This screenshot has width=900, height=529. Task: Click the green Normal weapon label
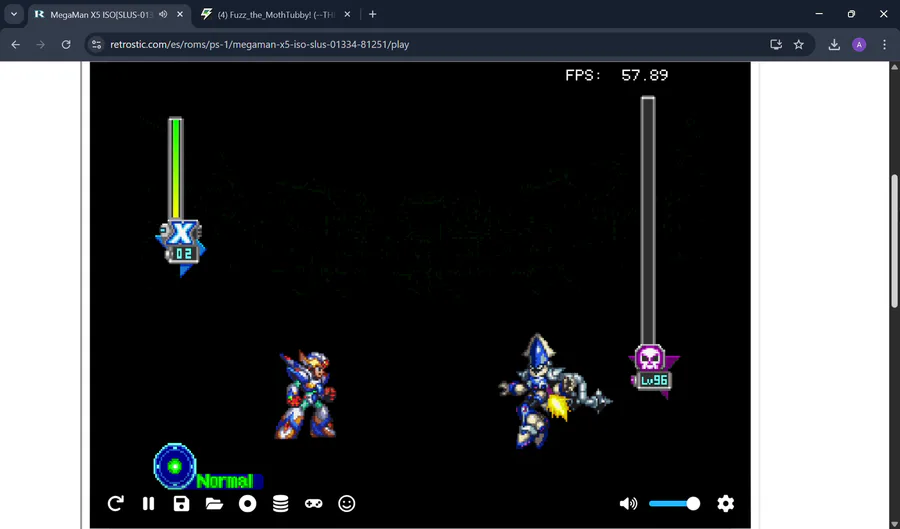coord(225,481)
